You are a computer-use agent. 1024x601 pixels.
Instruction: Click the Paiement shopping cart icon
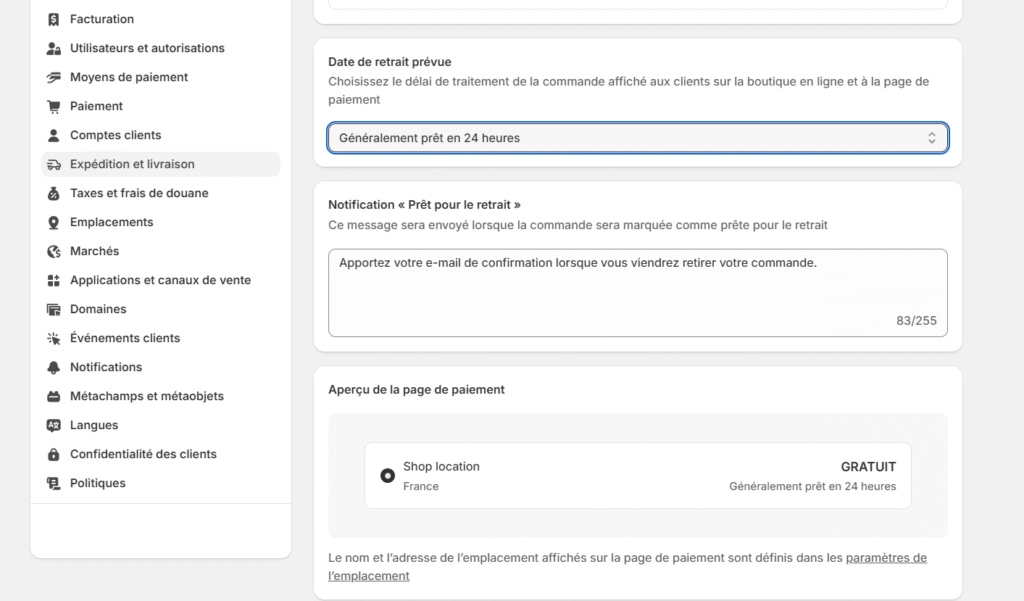pyautogui.click(x=54, y=106)
